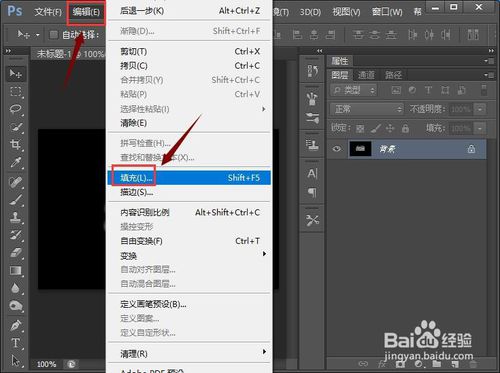The width and height of the screenshot is (500, 373).
Task: Open the layer filter type dropdown (类型)
Action: 354,90
